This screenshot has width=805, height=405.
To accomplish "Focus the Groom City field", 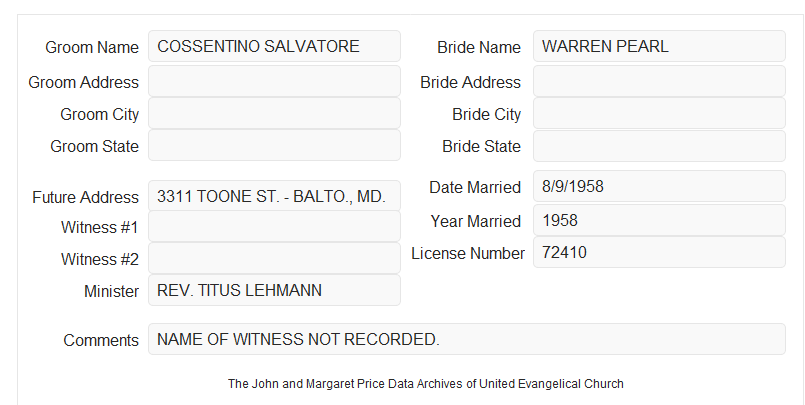I will coord(274,113).
